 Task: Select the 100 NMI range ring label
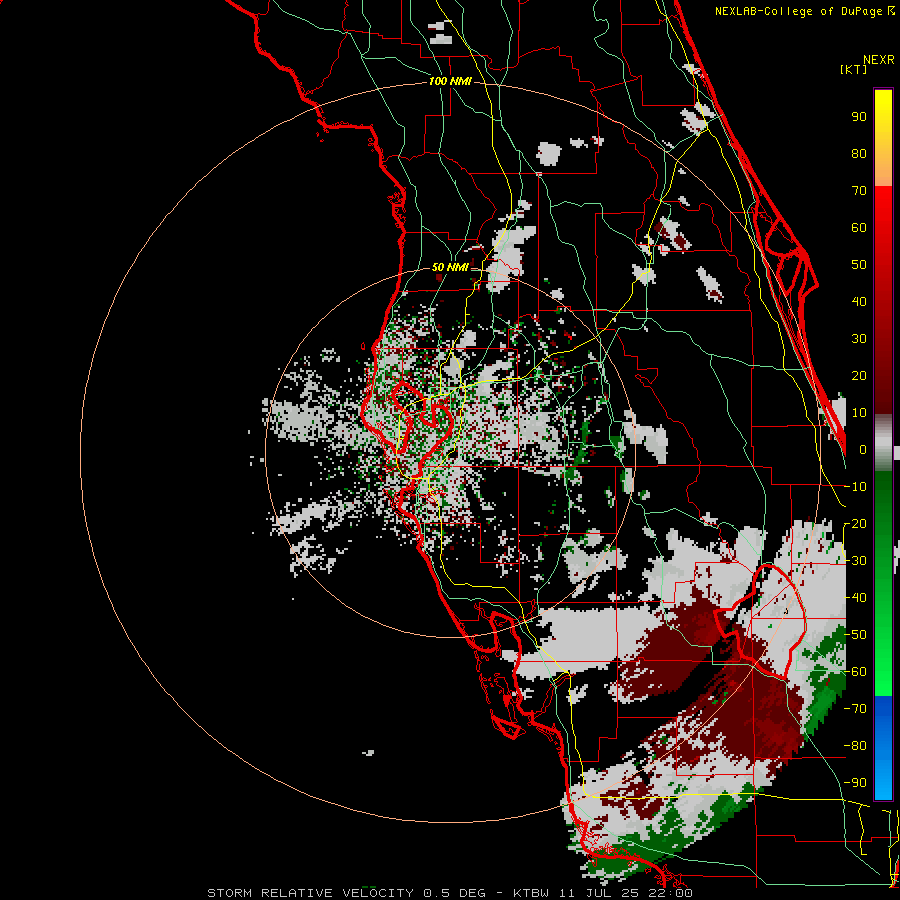(450, 82)
